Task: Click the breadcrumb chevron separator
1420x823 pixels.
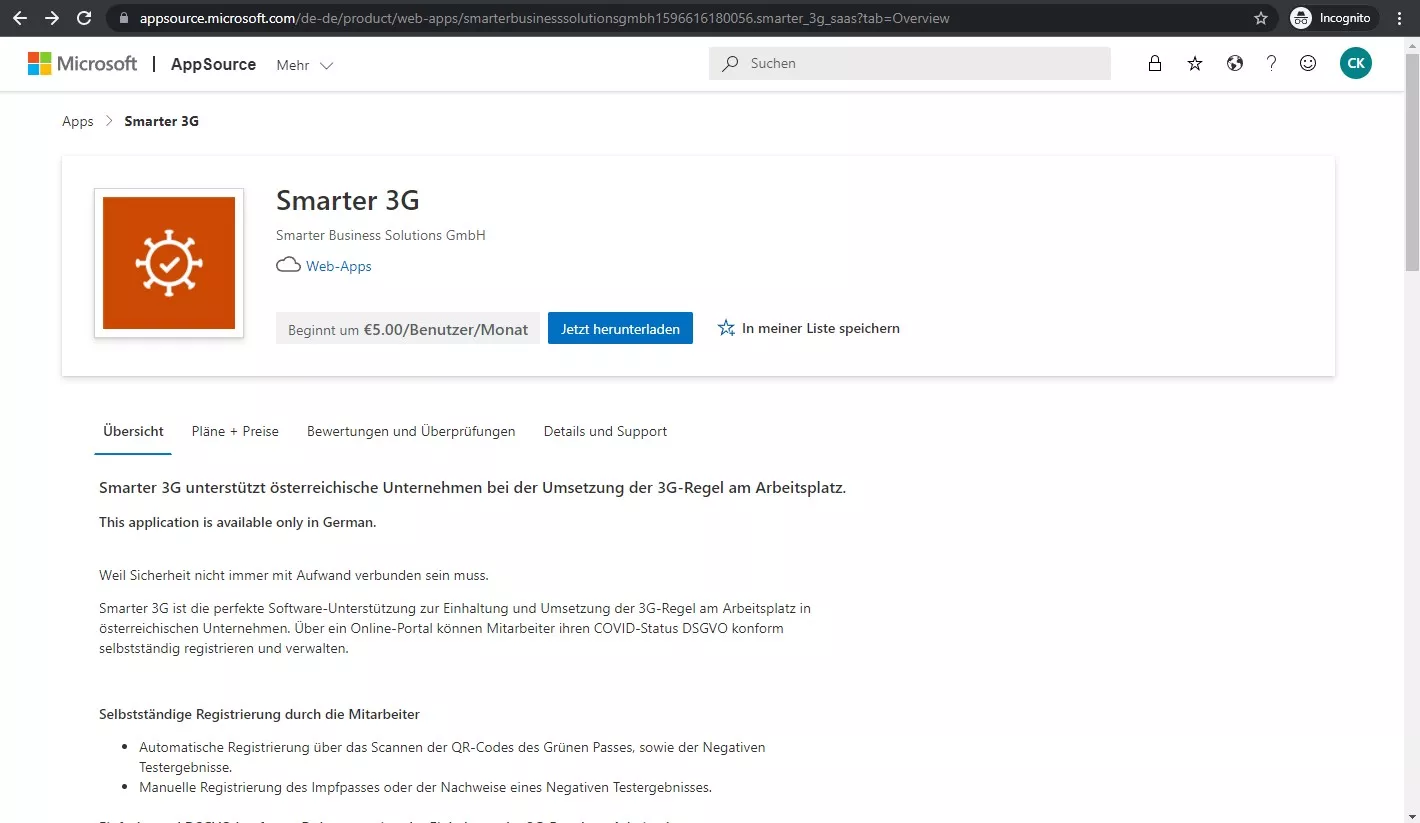Action: (109, 121)
